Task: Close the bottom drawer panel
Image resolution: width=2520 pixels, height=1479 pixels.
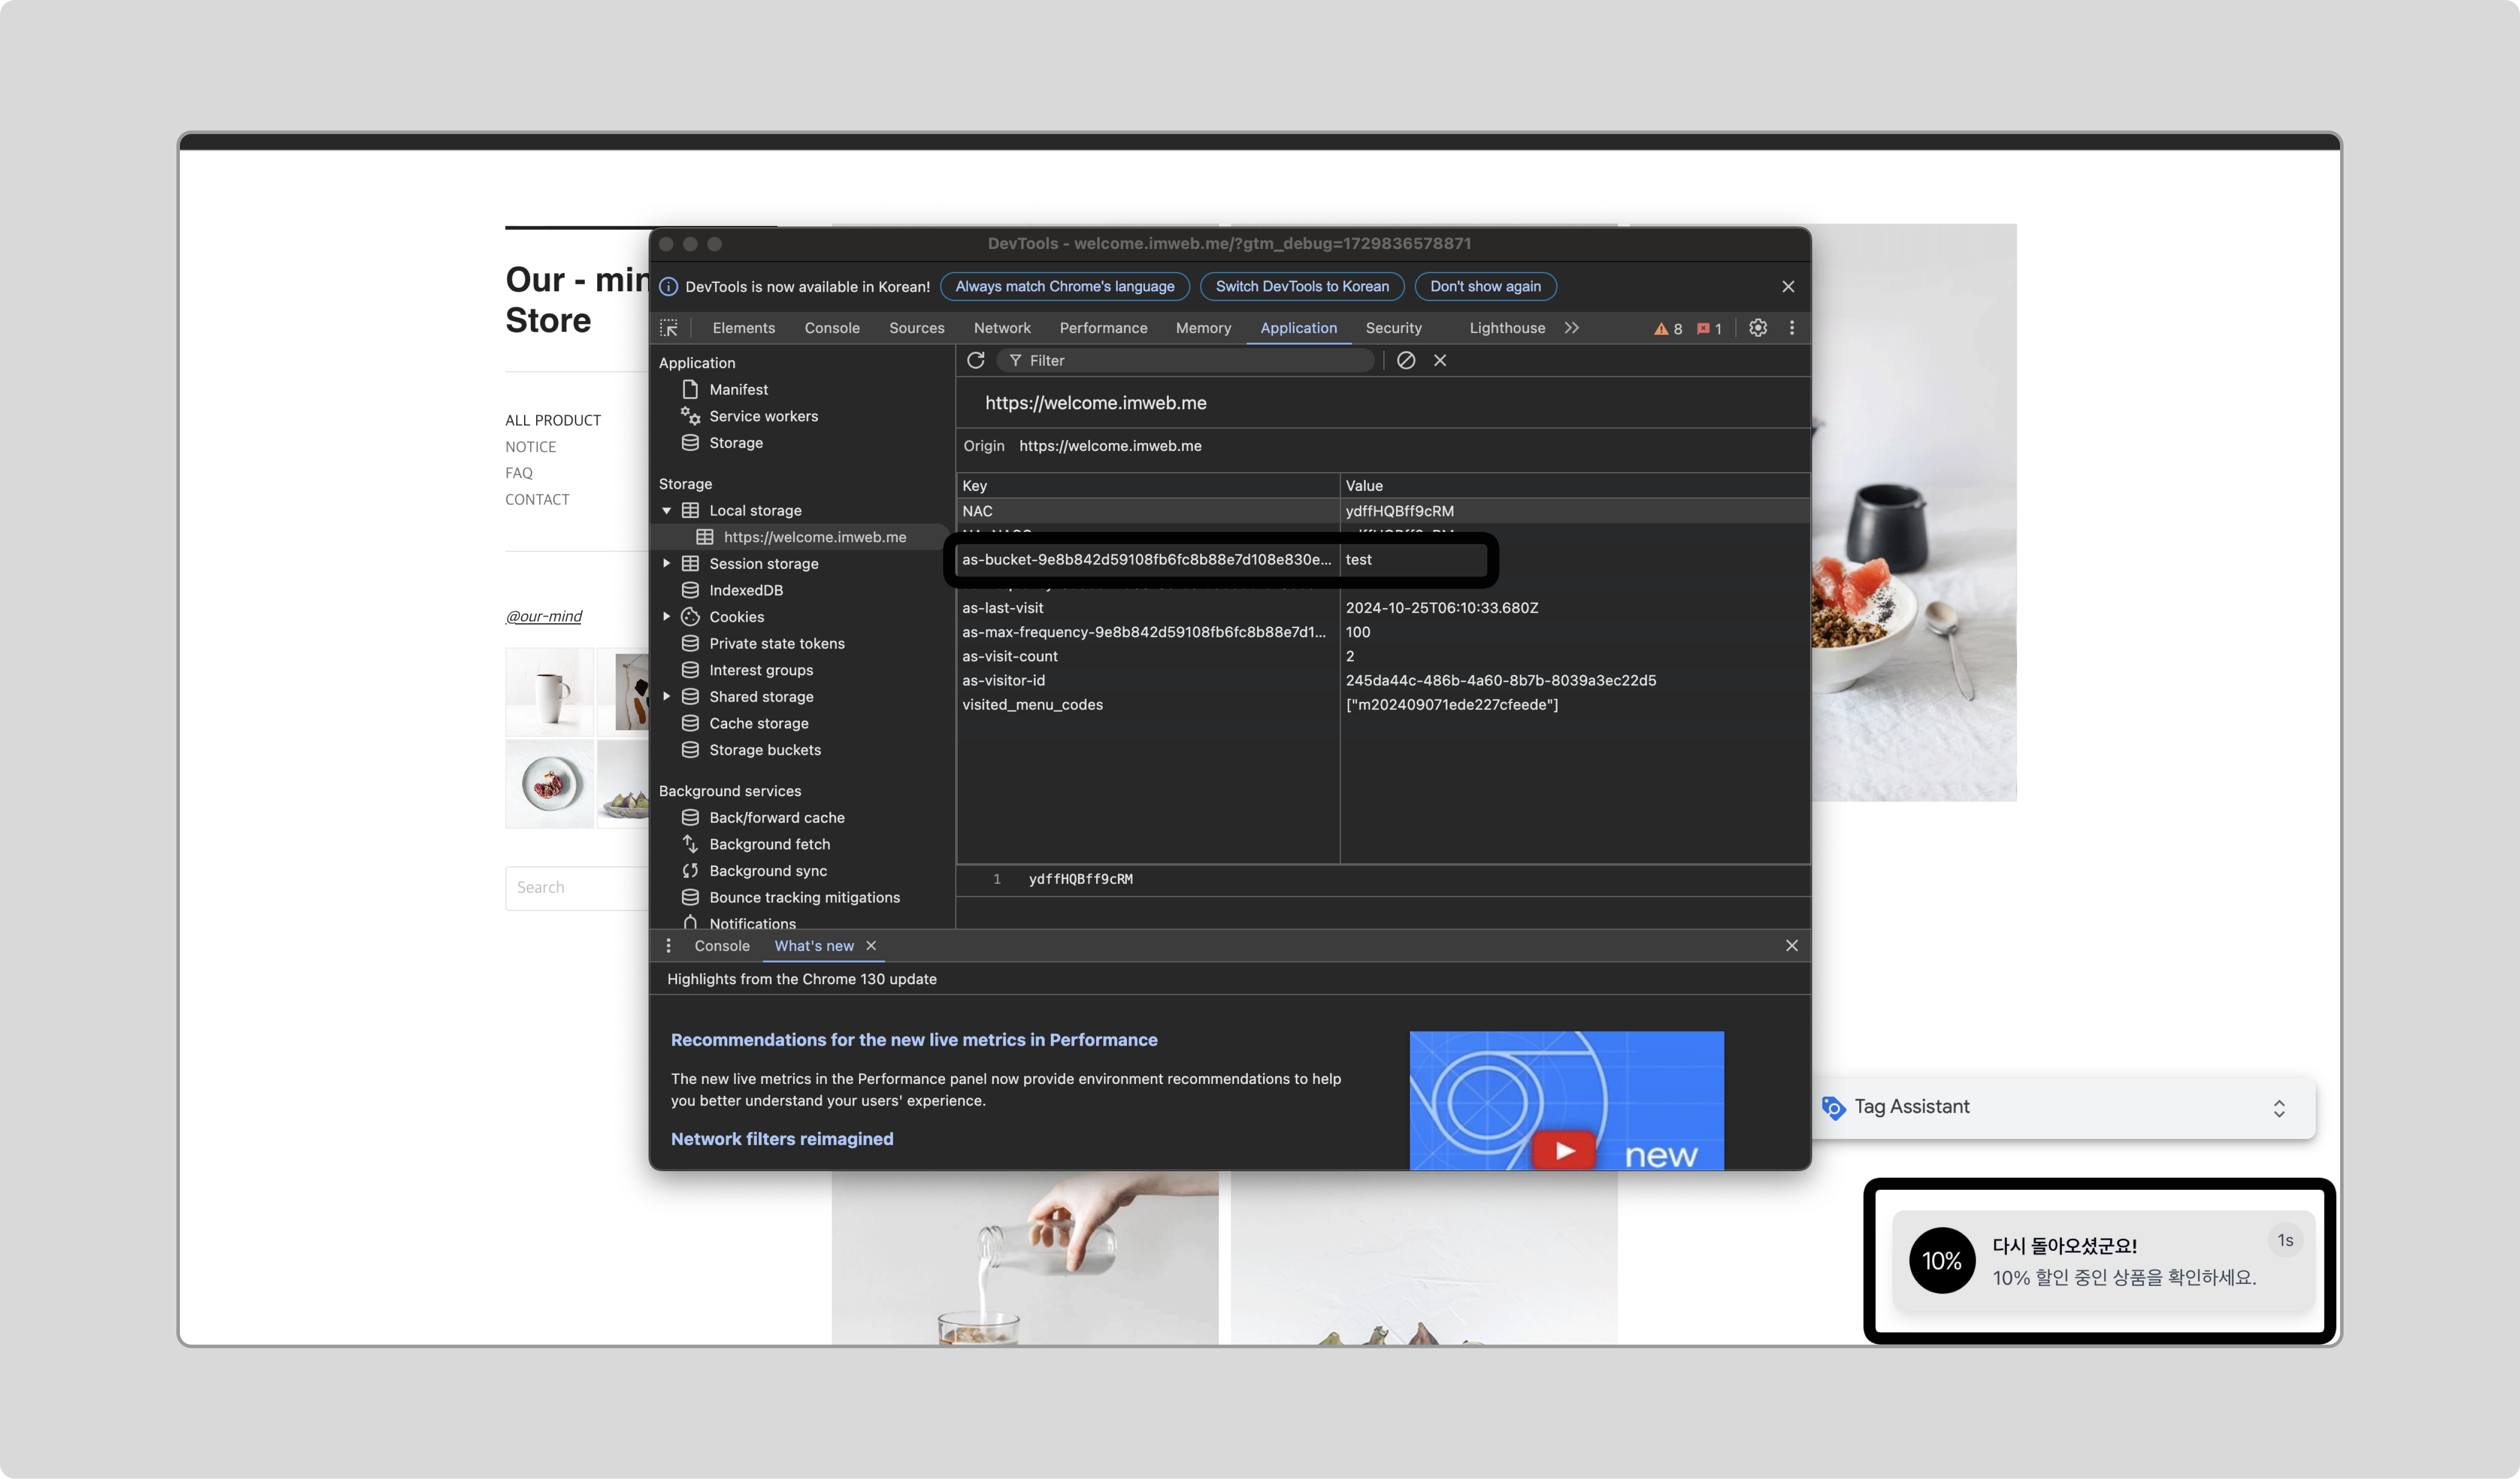Action: click(x=1792, y=946)
